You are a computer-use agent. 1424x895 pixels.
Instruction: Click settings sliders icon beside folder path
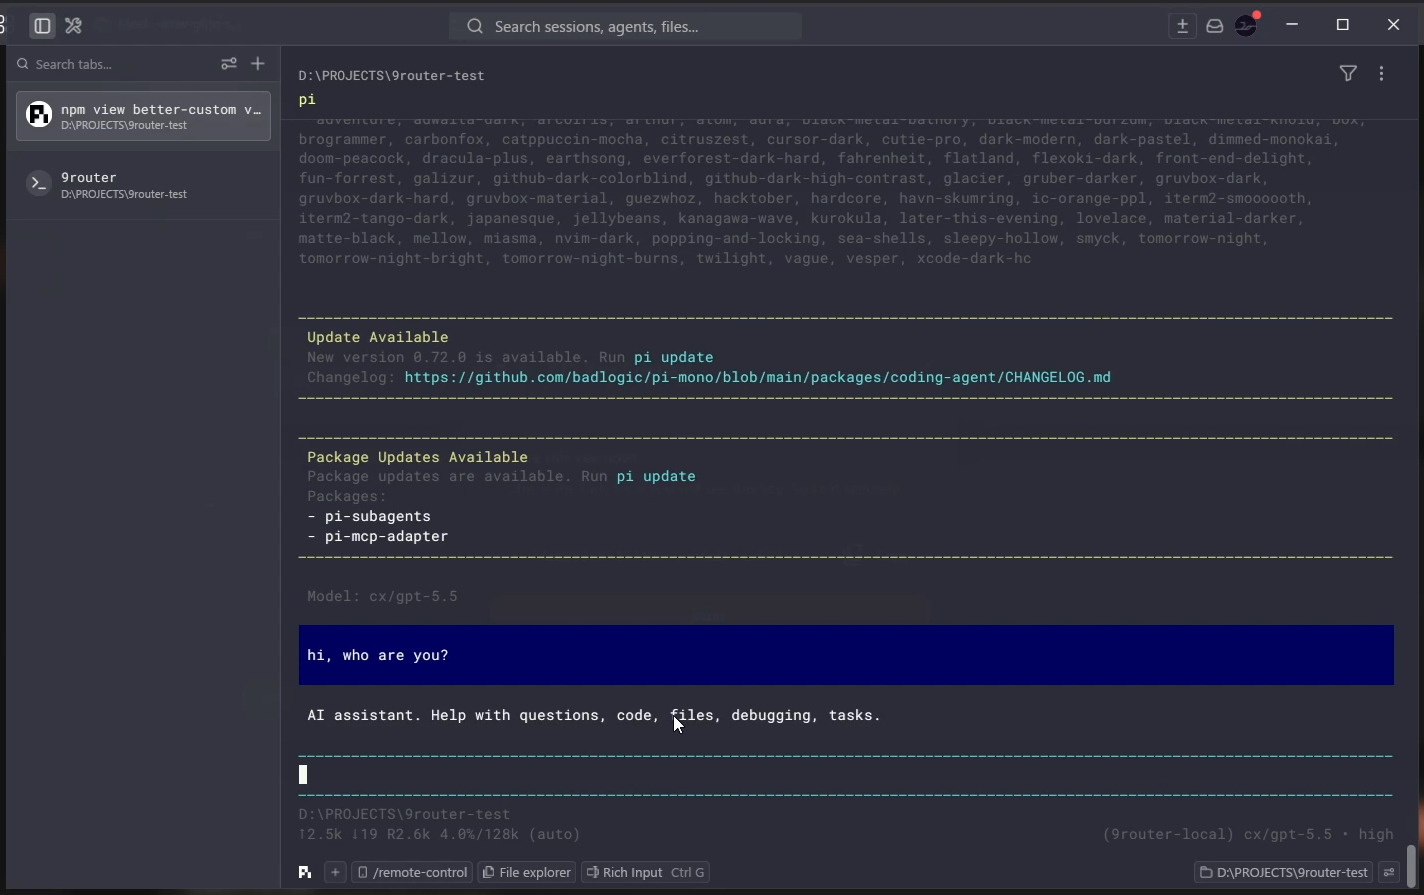[1389, 872]
